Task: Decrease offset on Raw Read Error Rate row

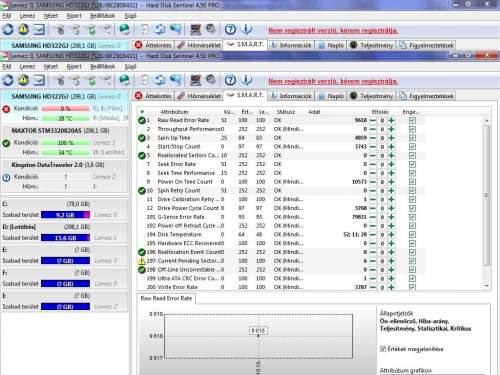Action: point(373,120)
